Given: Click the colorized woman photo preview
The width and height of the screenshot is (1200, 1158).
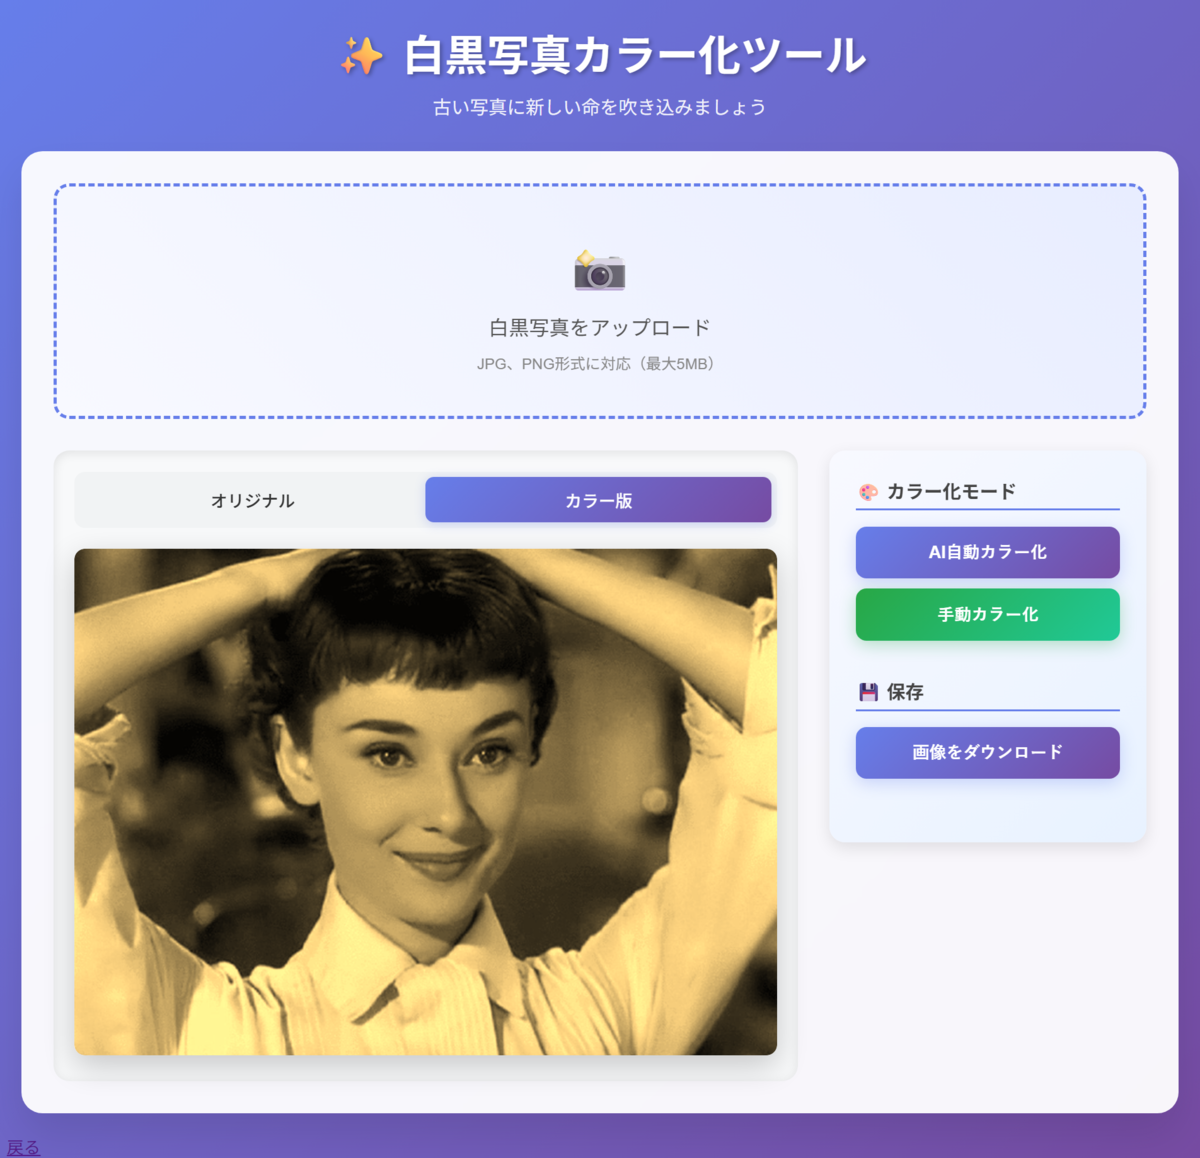Looking at the screenshot, I should tap(425, 801).
